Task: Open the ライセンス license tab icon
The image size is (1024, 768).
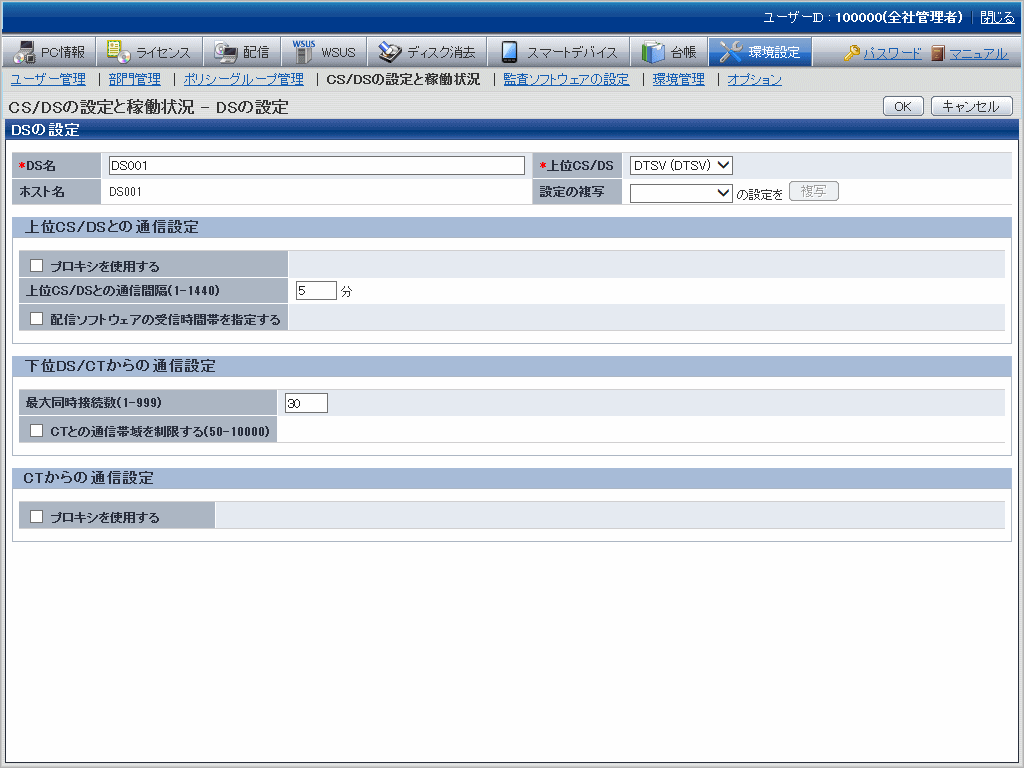Action: pyautogui.click(x=119, y=52)
